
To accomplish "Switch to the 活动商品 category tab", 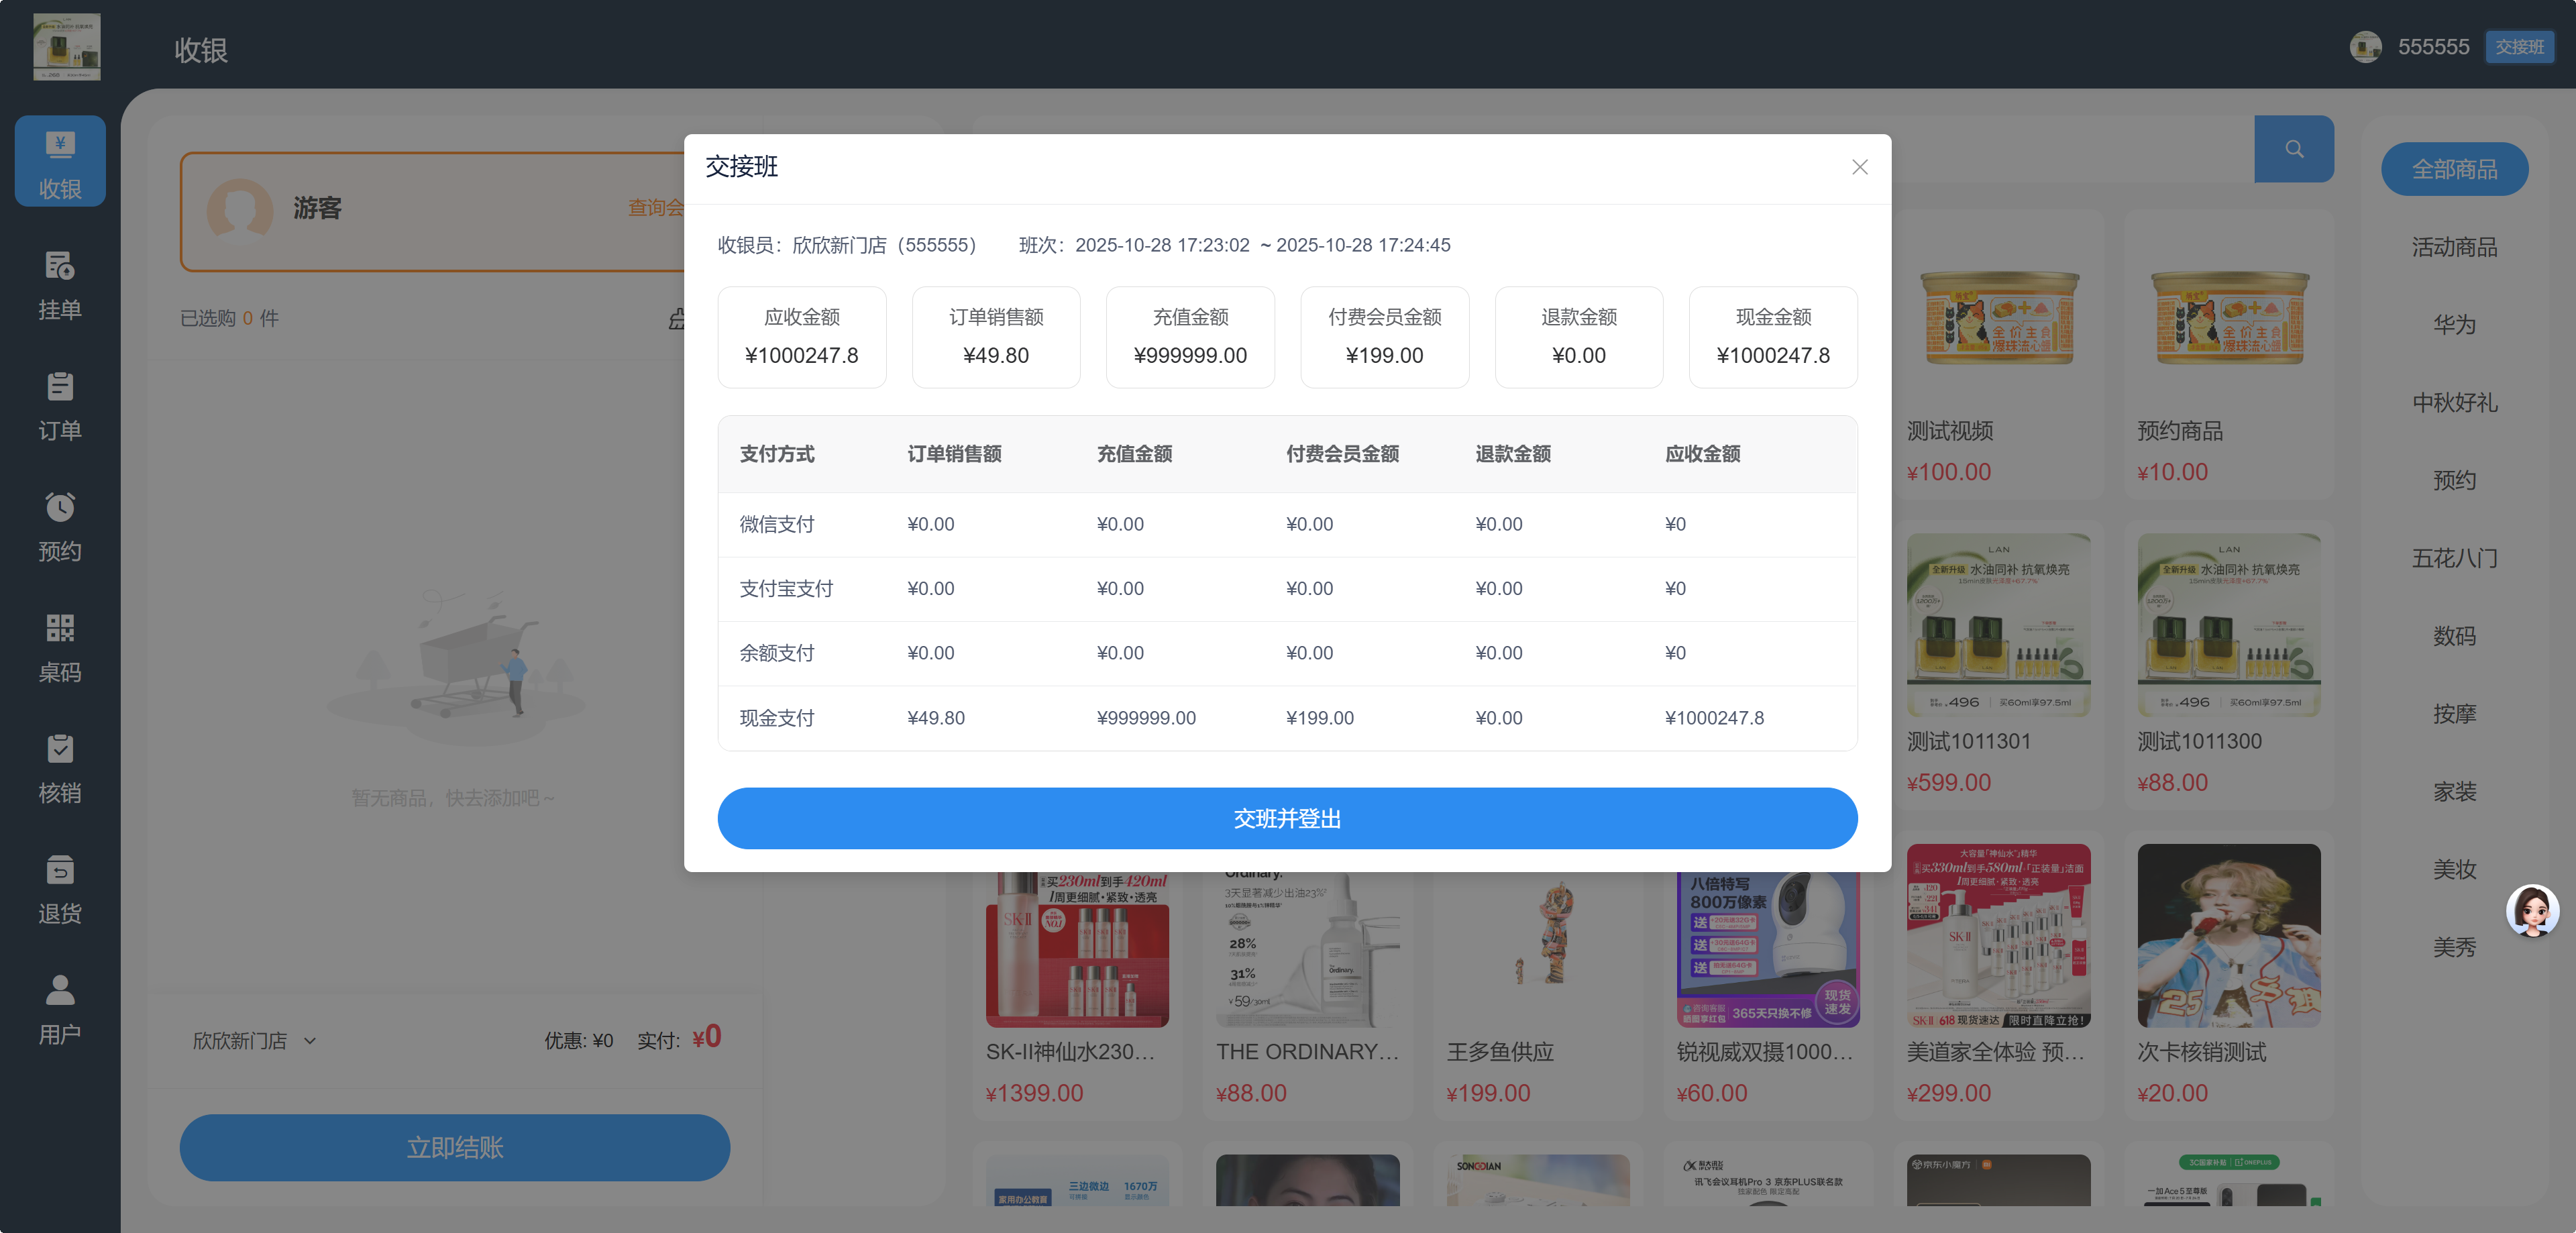I will pos(2454,246).
